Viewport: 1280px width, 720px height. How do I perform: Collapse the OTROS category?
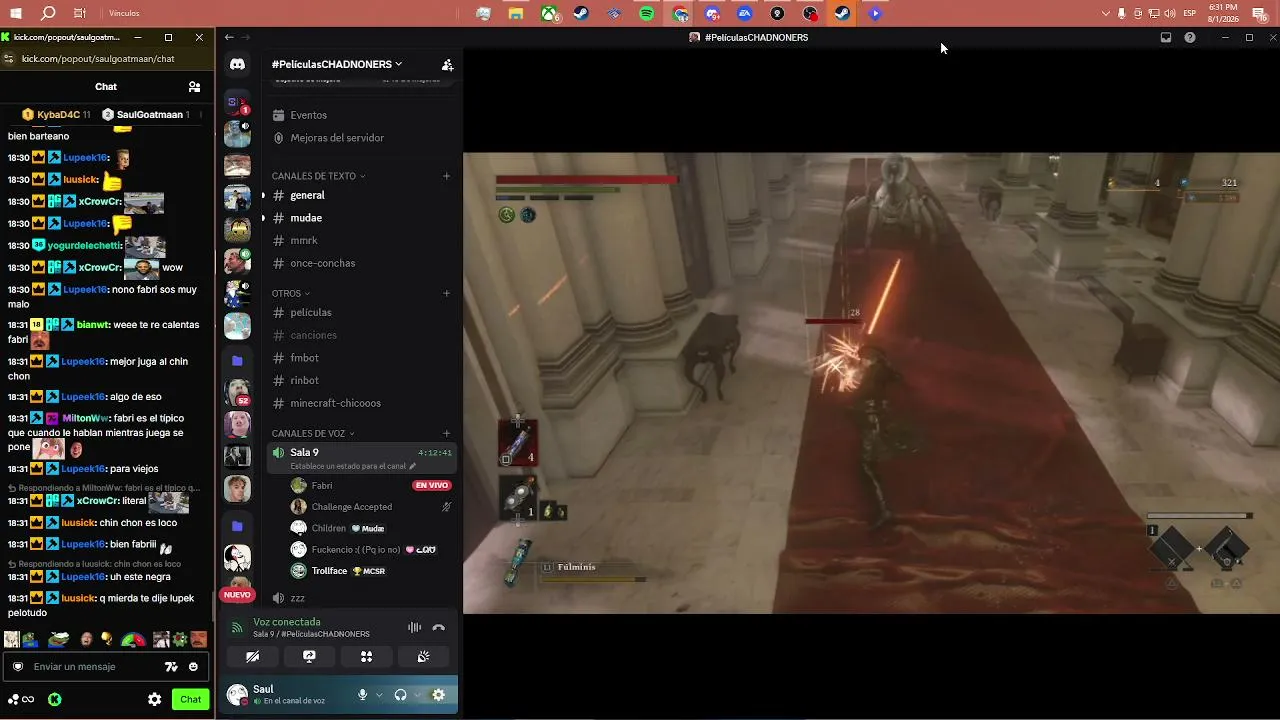tap(291, 294)
